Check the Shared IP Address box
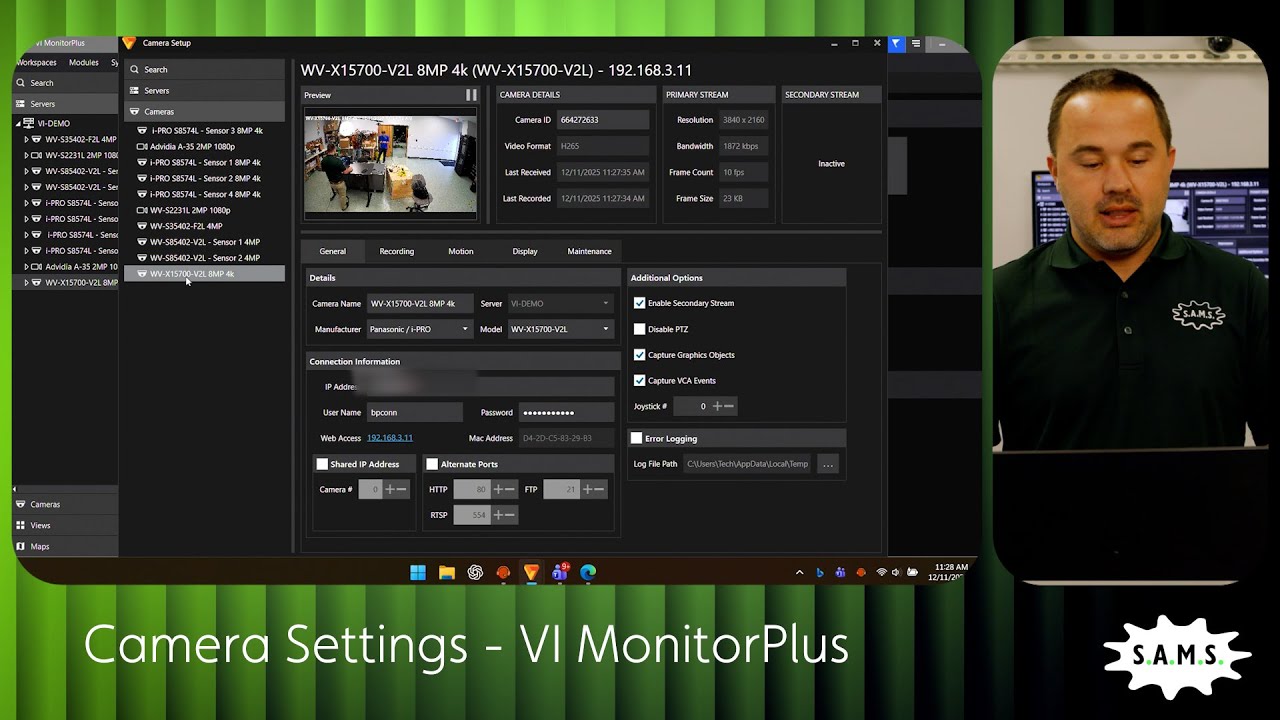Viewport: 1280px width, 720px height. click(x=322, y=464)
